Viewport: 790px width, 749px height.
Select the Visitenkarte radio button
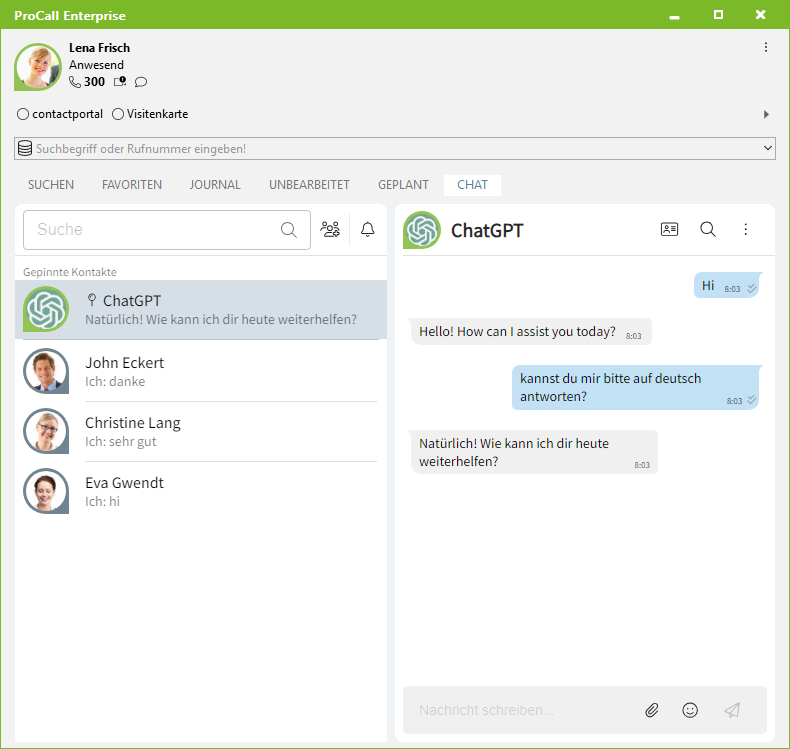tap(118, 114)
